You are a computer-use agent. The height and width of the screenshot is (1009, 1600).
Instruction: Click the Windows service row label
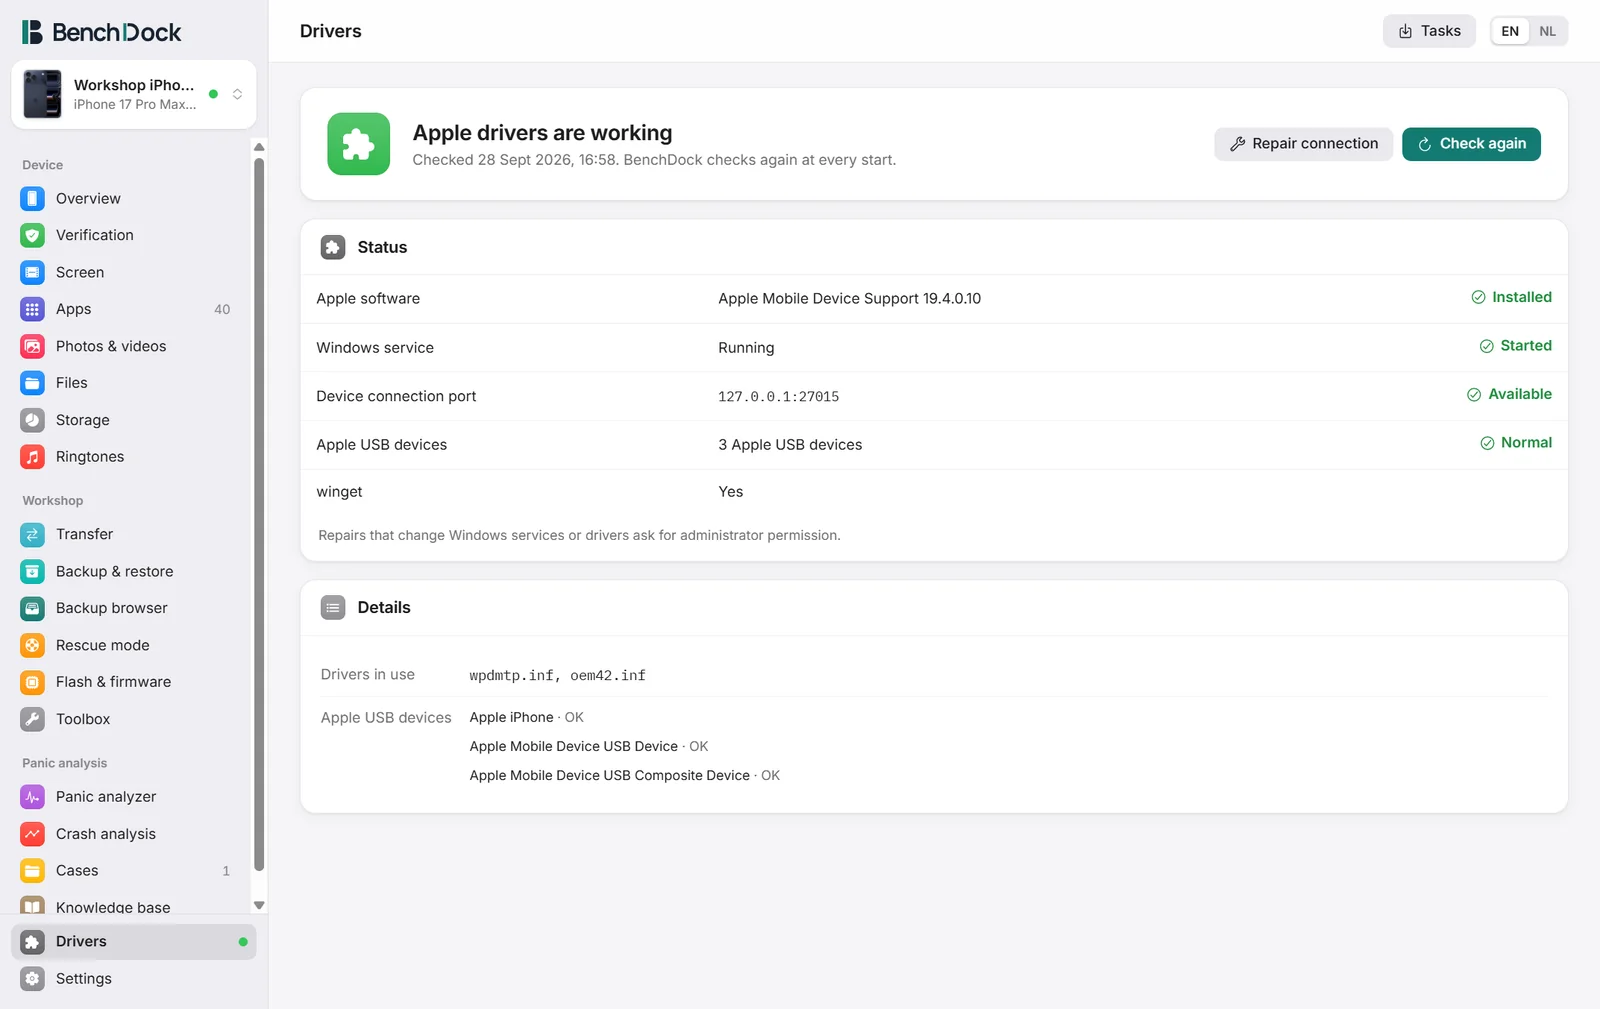tap(375, 348)
